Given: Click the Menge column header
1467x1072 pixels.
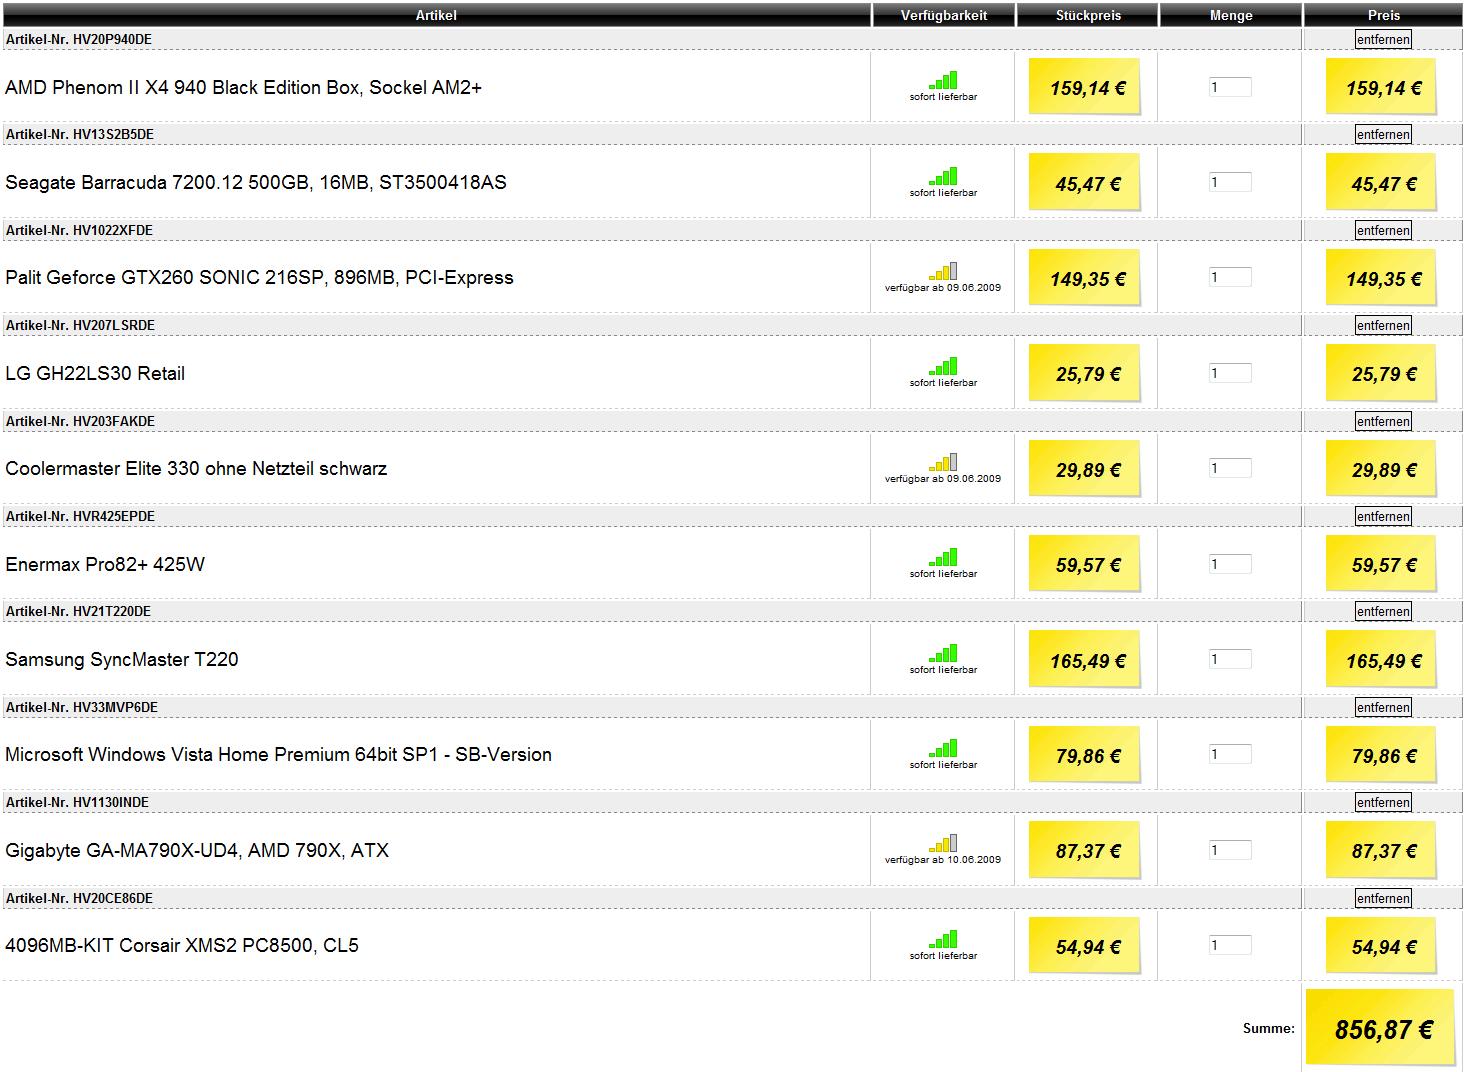Looking at the screenshot, I should 1231,15.
